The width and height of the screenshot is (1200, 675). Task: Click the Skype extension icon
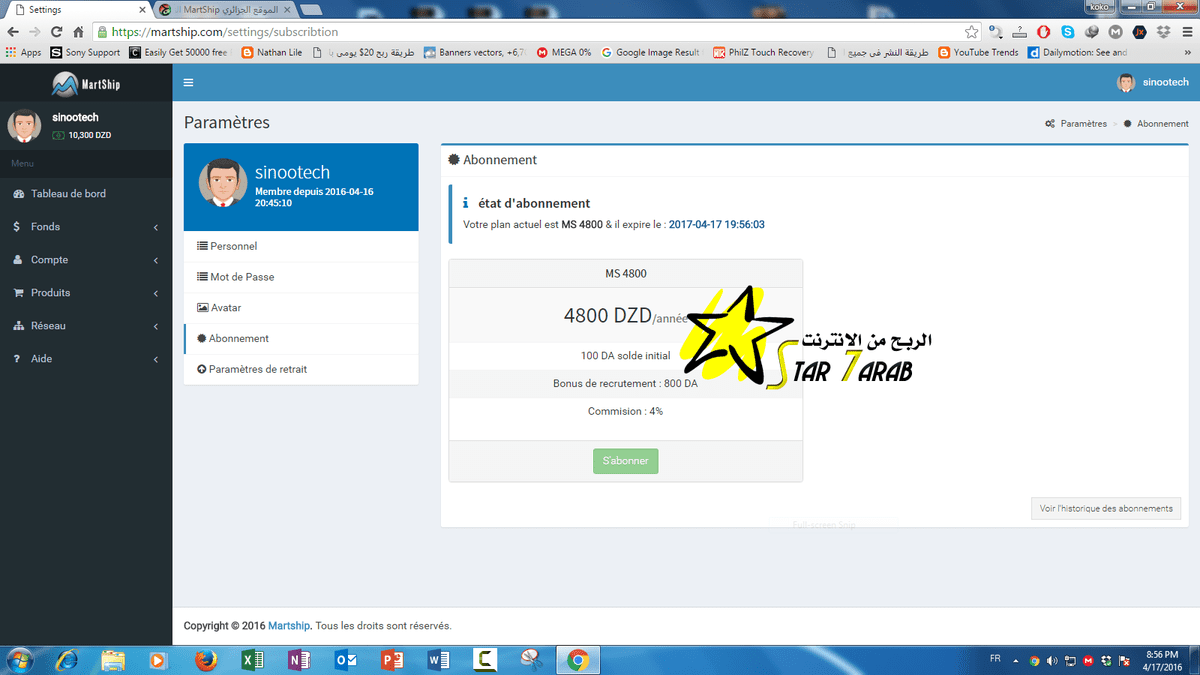[x=1068, y=32]
